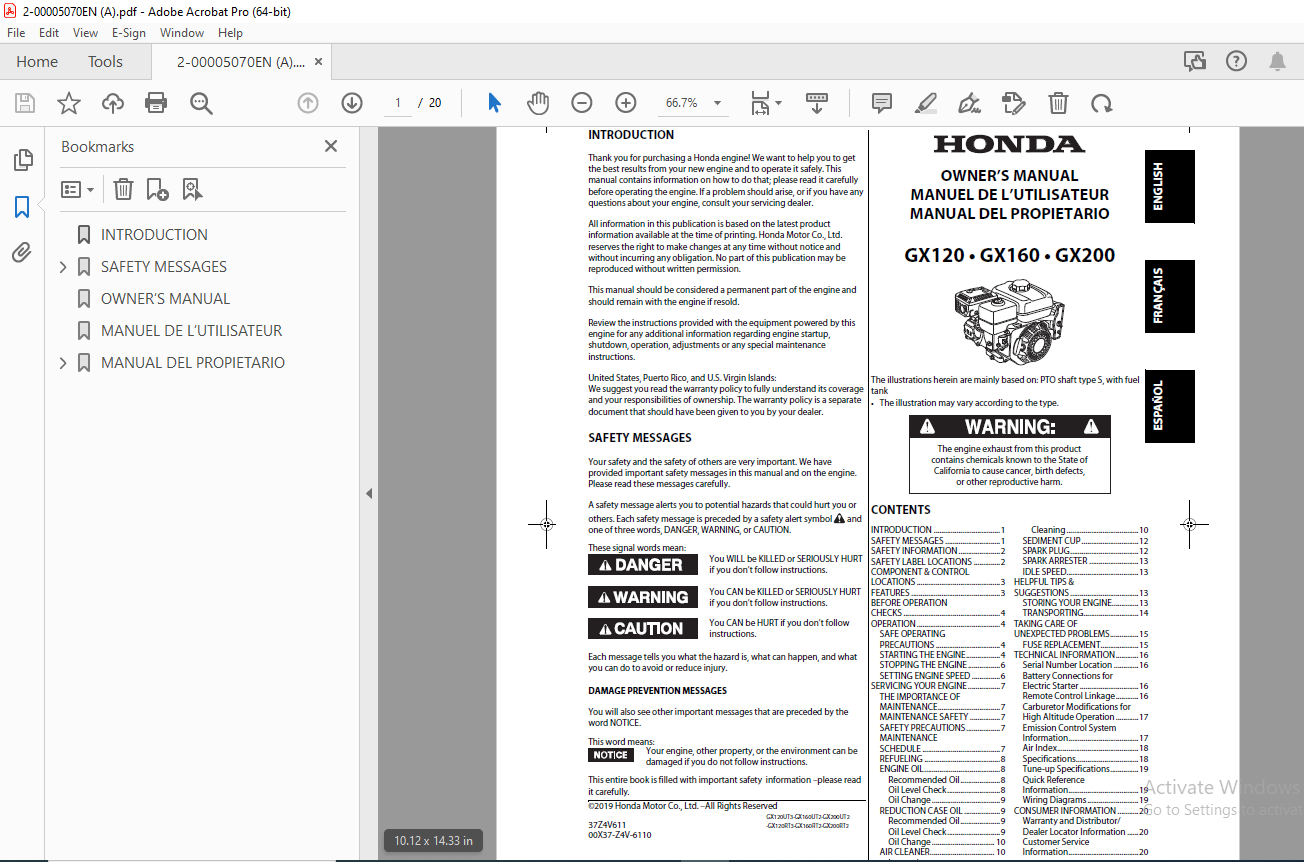Close the Bookmarks panel

pyautogui.click(x=331, y=146)
